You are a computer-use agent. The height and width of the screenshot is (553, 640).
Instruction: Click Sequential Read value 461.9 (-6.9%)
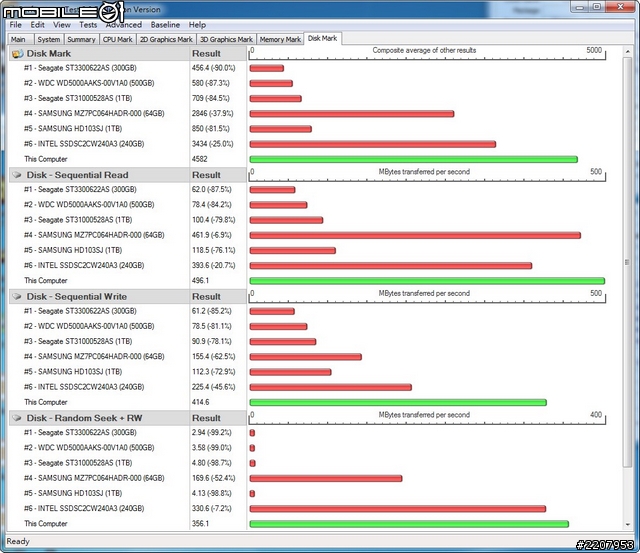click(211, 235)
